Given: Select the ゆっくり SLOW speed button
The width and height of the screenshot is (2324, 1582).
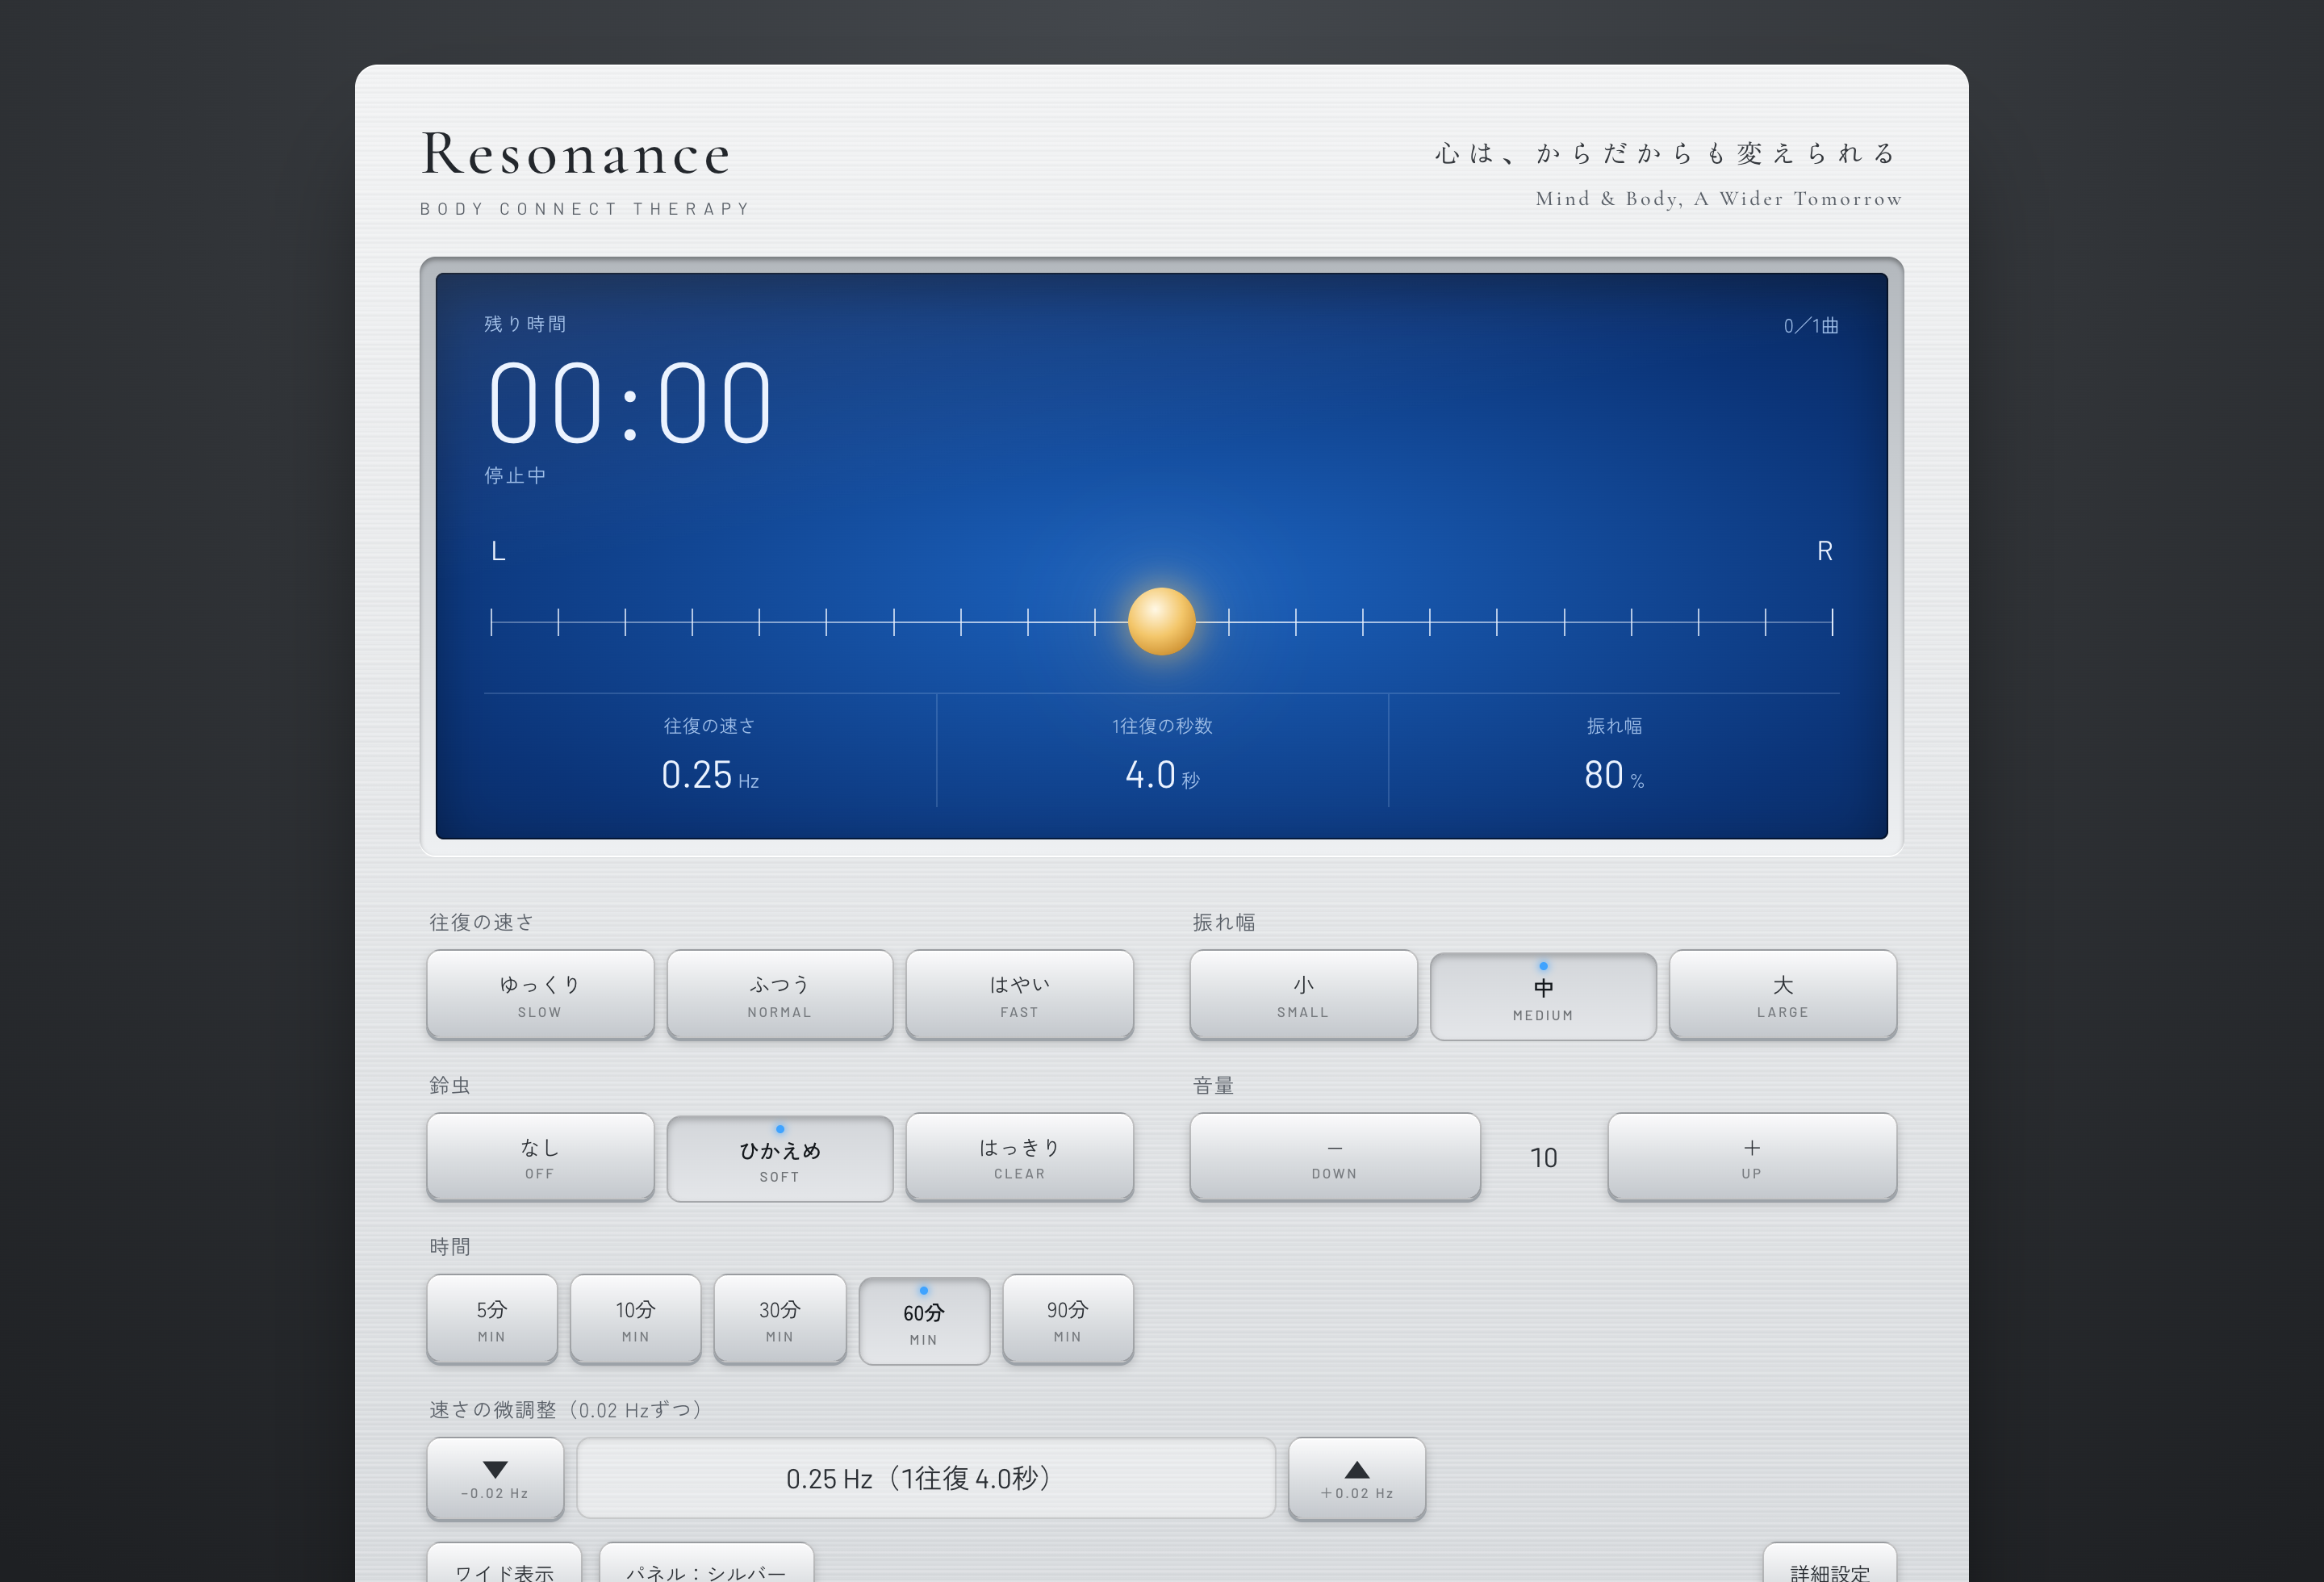Looking at the screenshot, I should pyautogui.click(x=540, y=995).
